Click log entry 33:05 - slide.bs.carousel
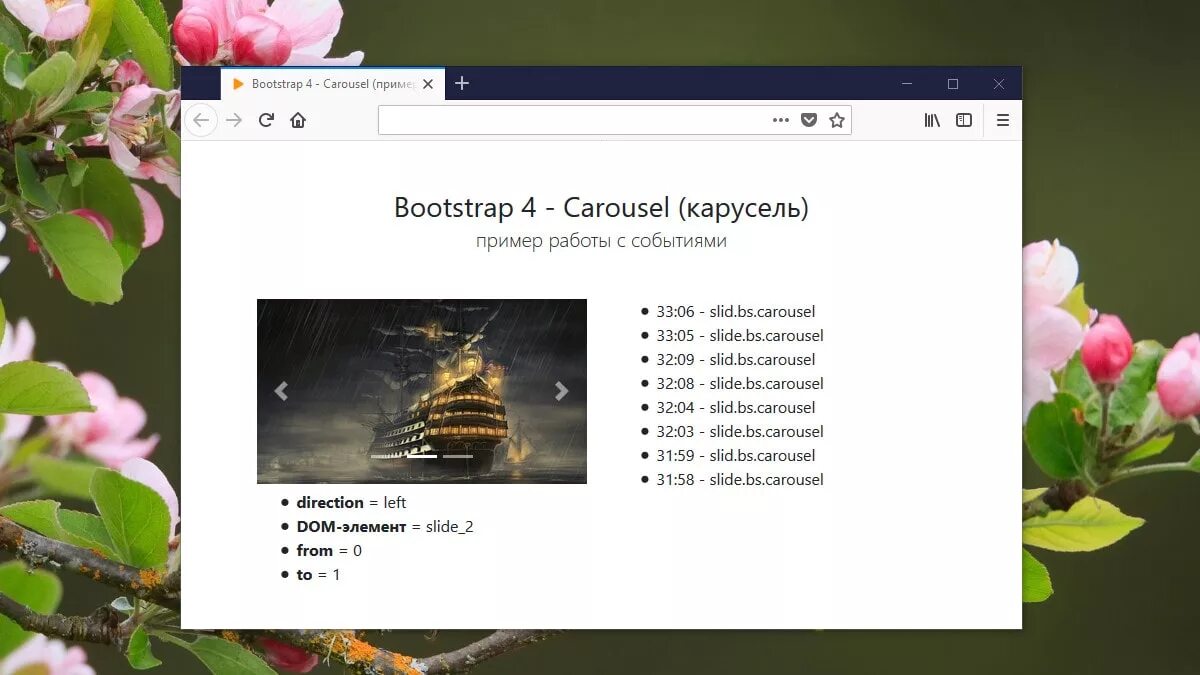The image size is (1200, 675). tap(740, 335)
